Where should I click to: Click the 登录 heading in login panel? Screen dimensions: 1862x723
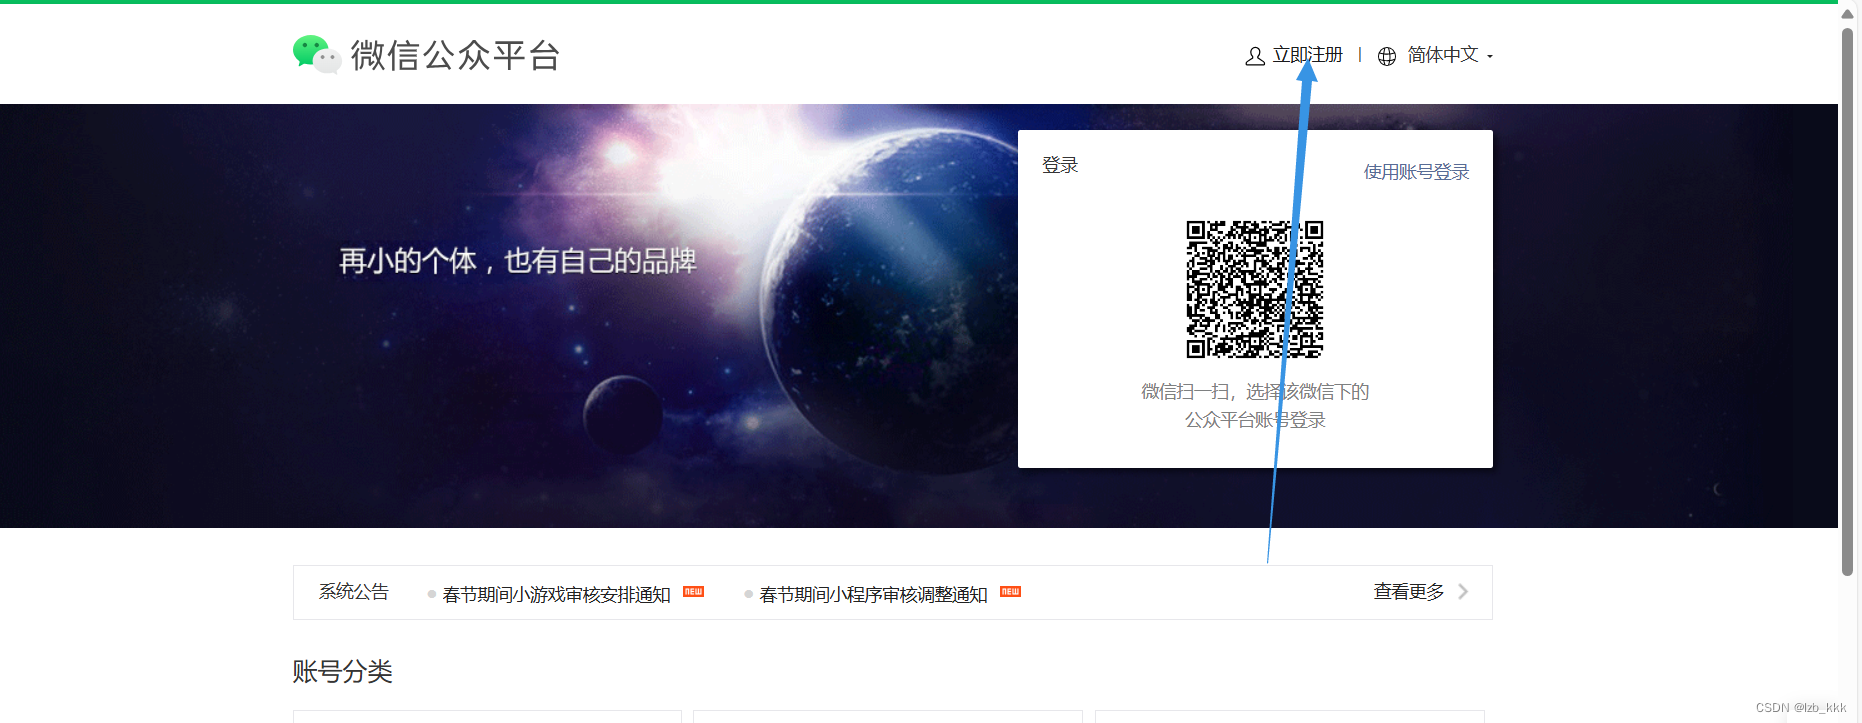point(1060,165)
